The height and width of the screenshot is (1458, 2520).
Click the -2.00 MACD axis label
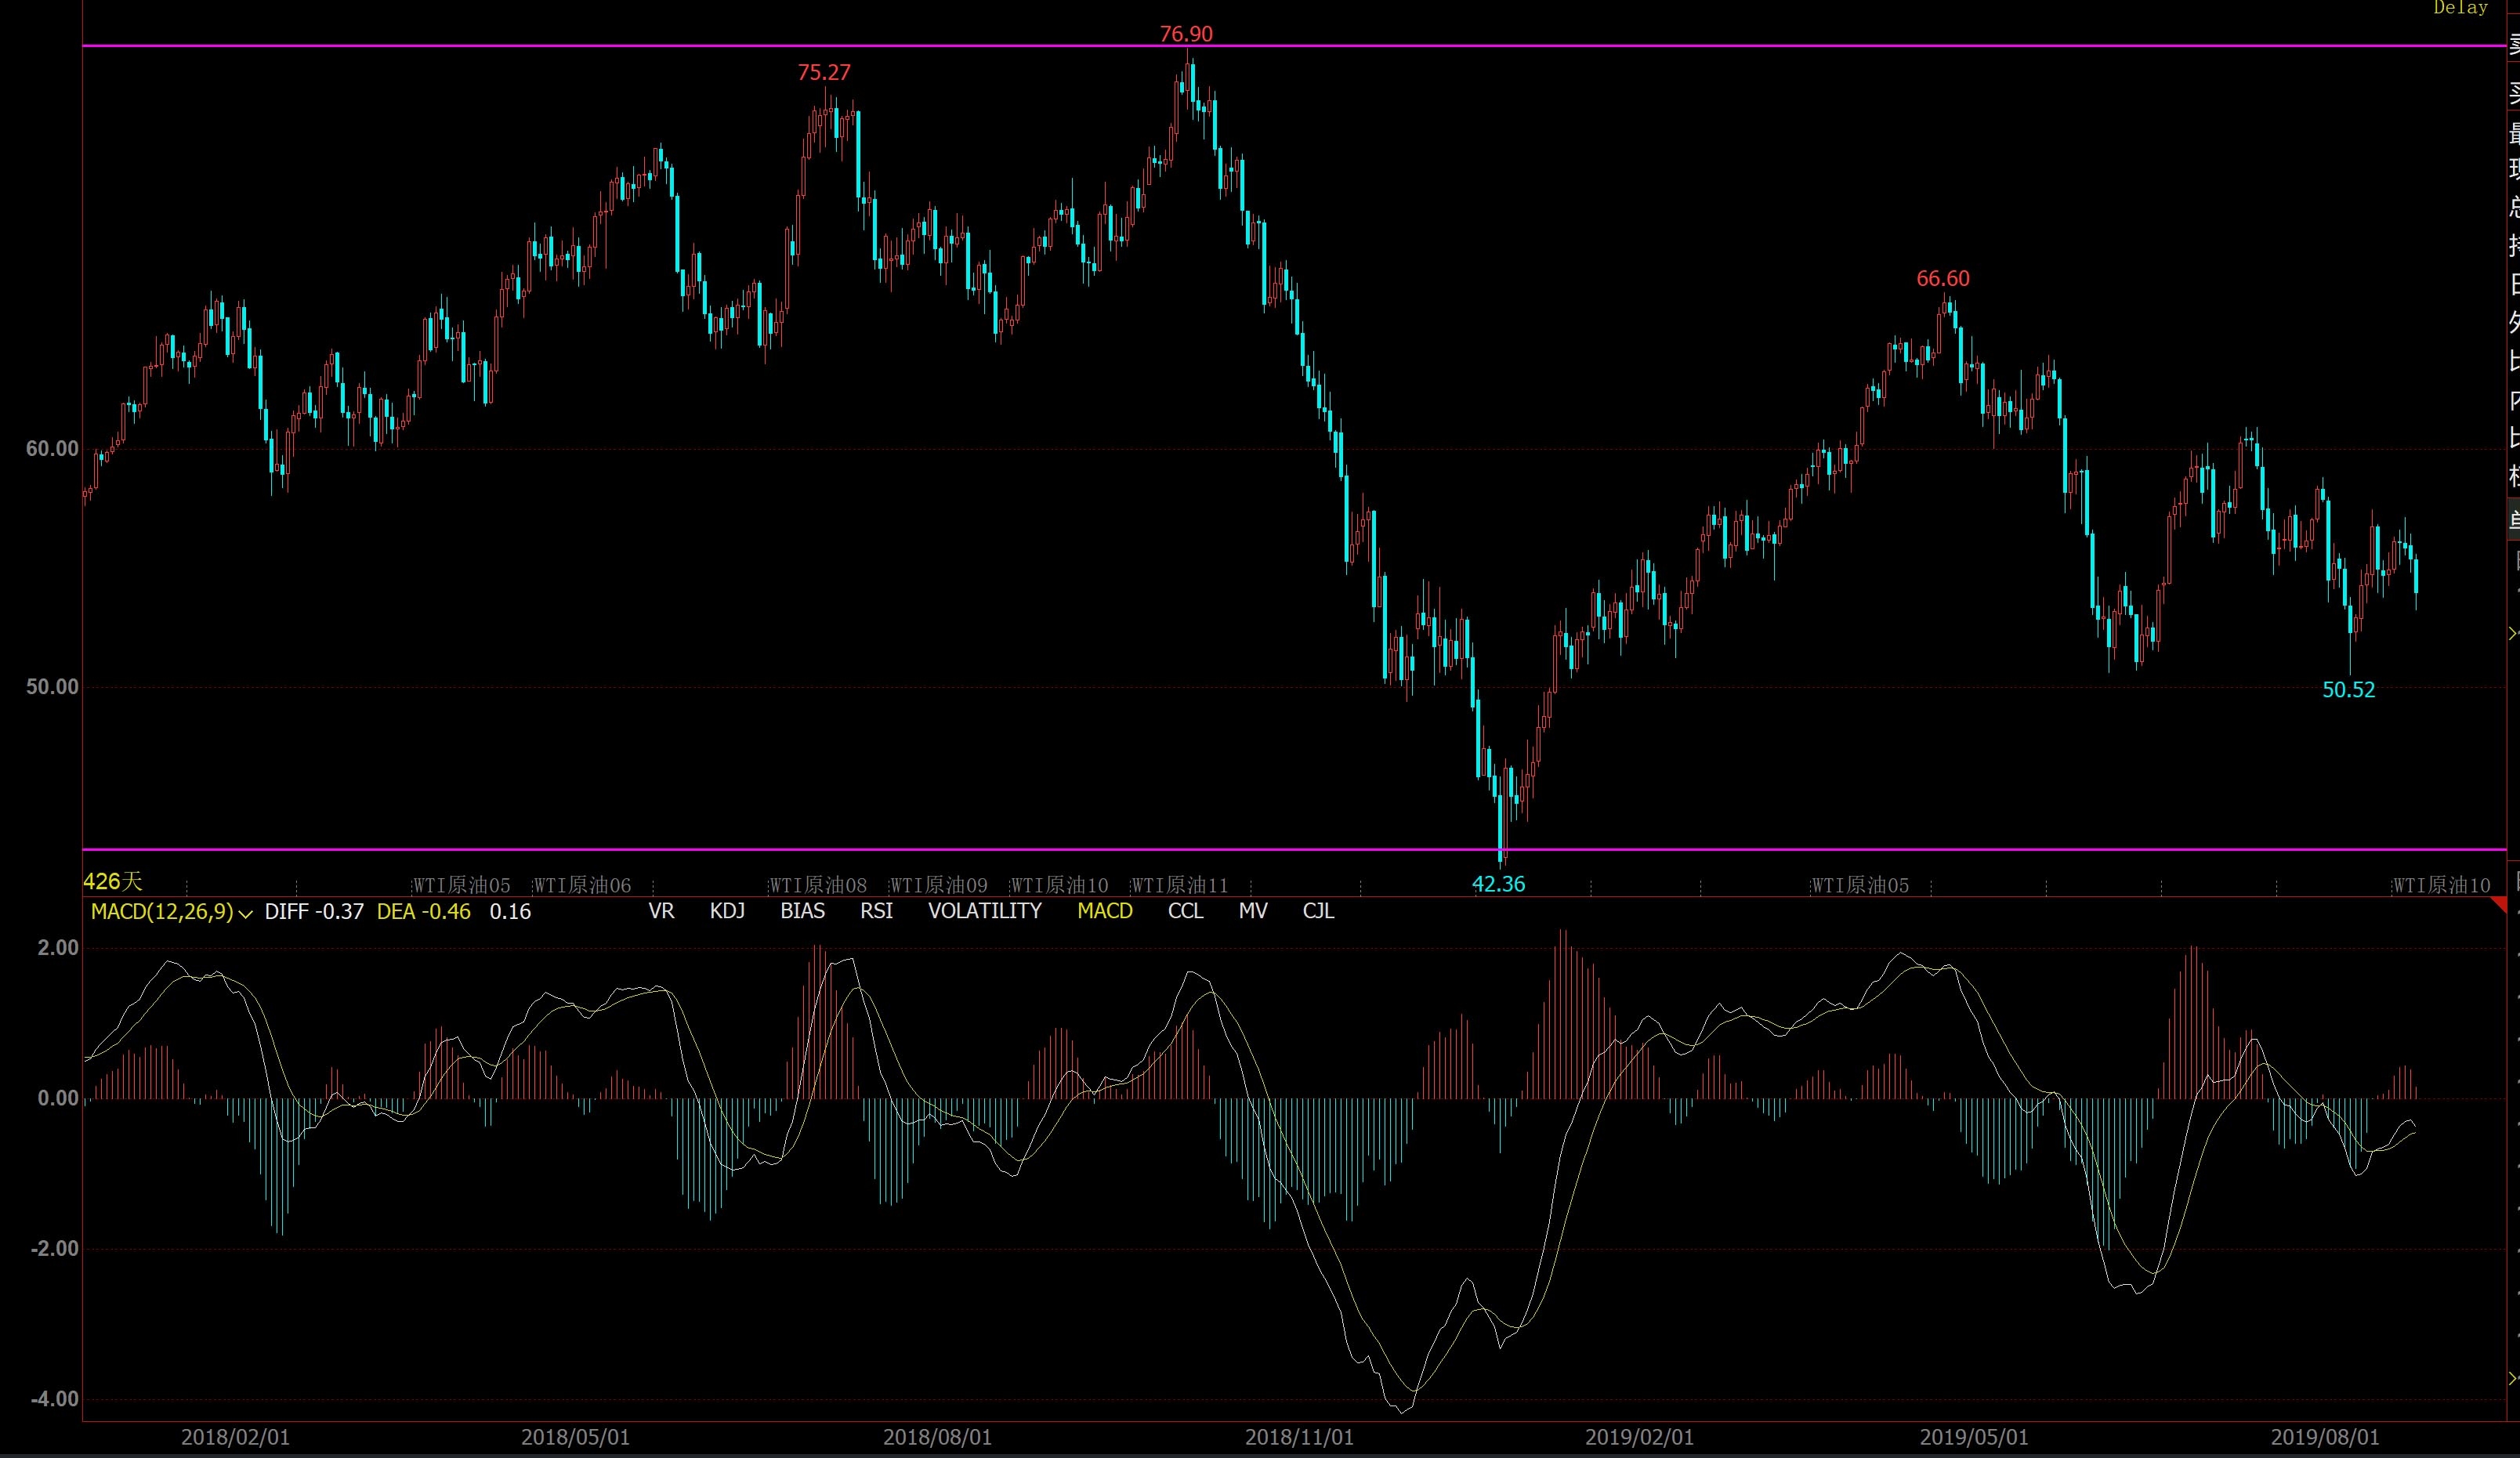[54, 1249]
